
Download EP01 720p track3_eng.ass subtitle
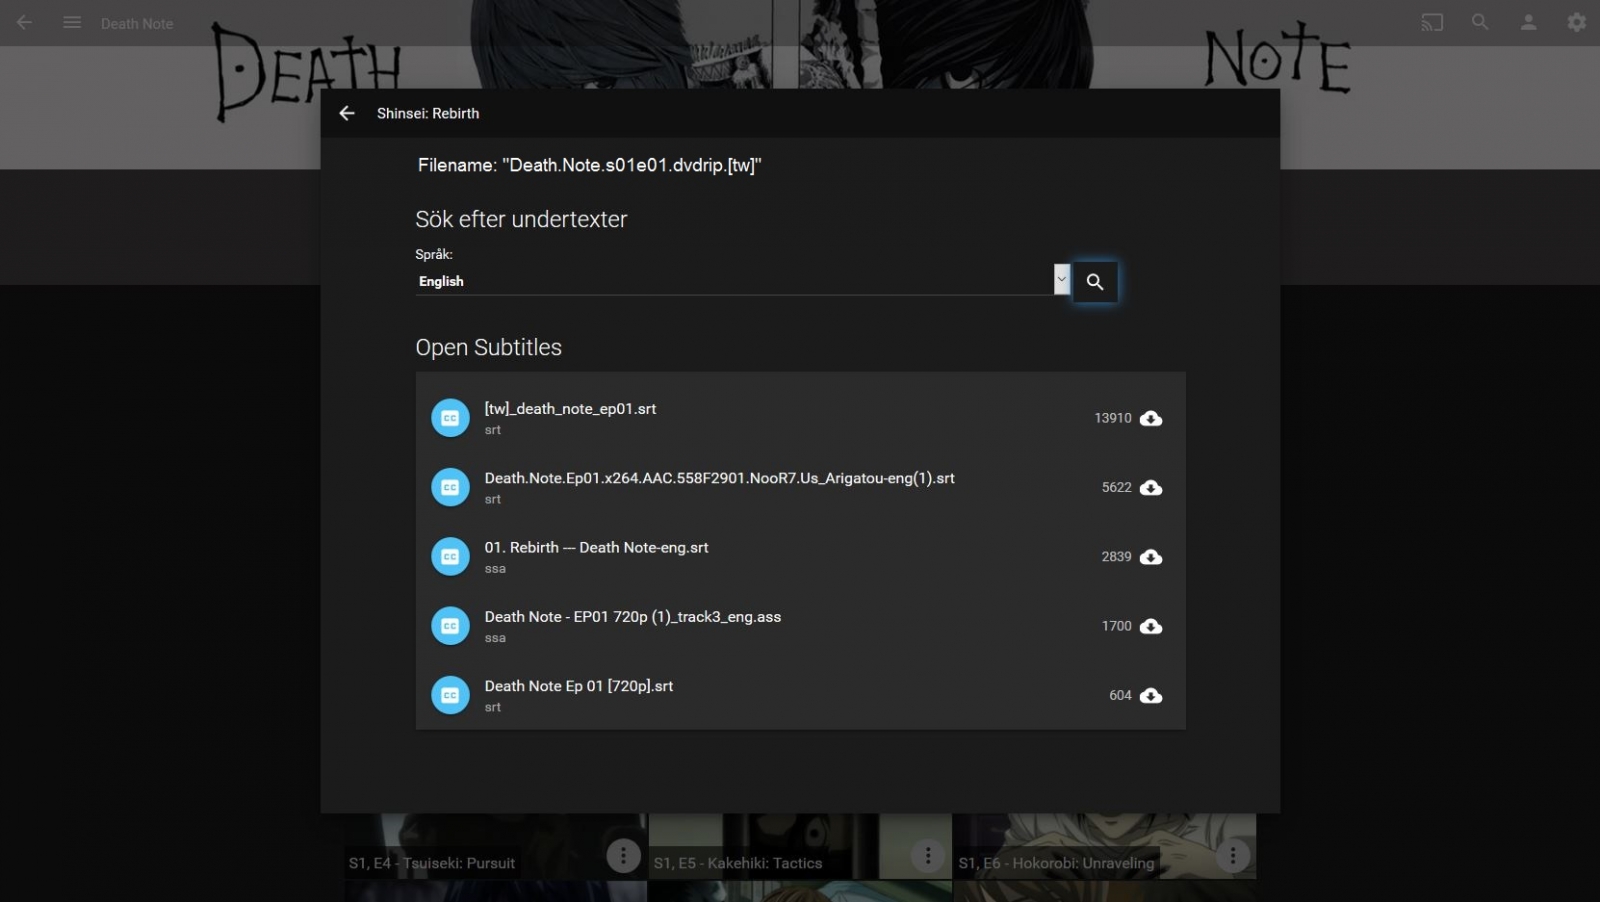[x=1151, y=626]
